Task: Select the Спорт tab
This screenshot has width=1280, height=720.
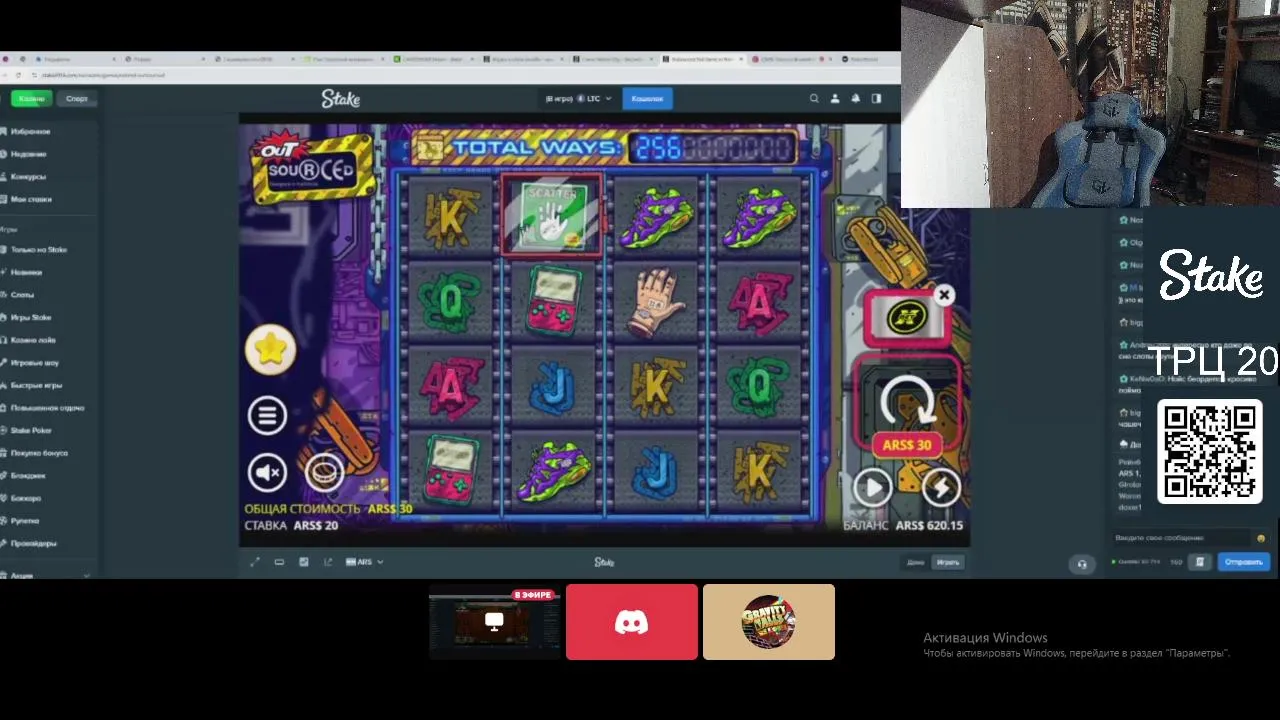Action: 76,99
